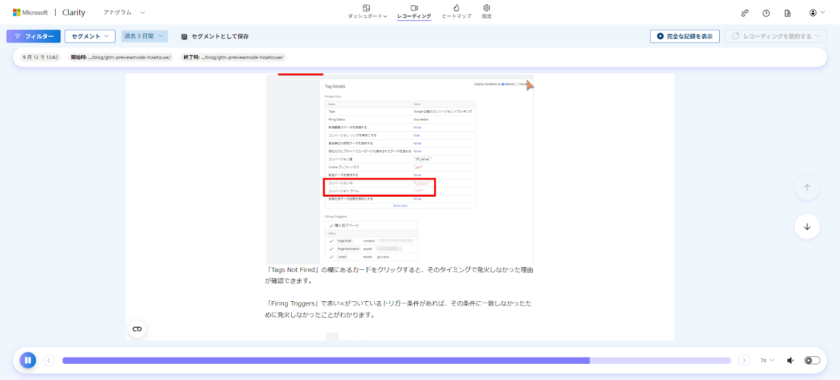840x380 pixels.
Task: Open the Clarity home link
Action: click(73, 12)
